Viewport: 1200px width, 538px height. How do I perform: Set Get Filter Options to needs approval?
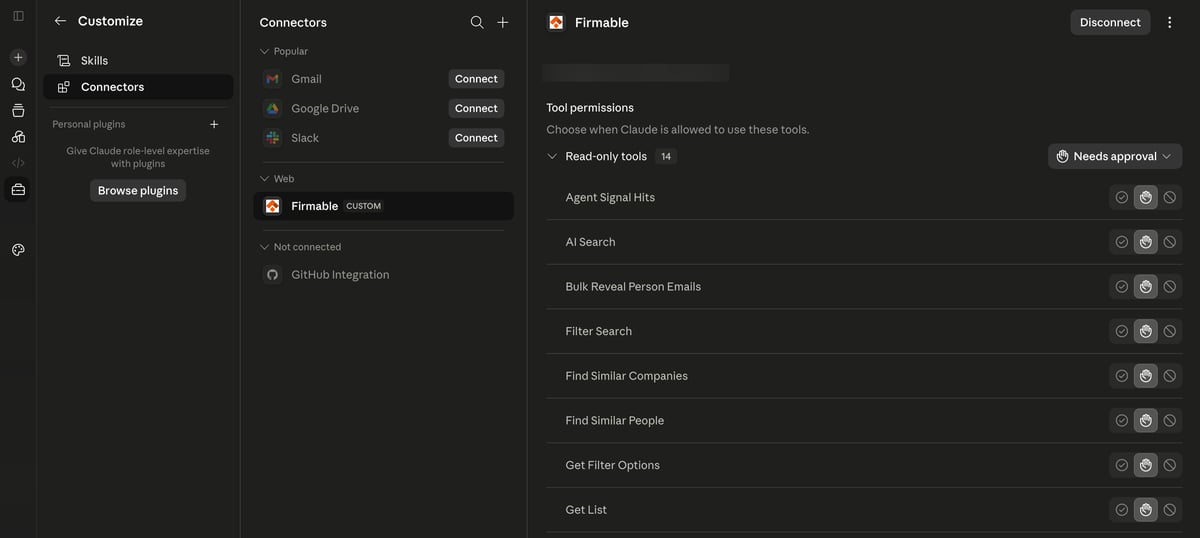coord(1146,465)
